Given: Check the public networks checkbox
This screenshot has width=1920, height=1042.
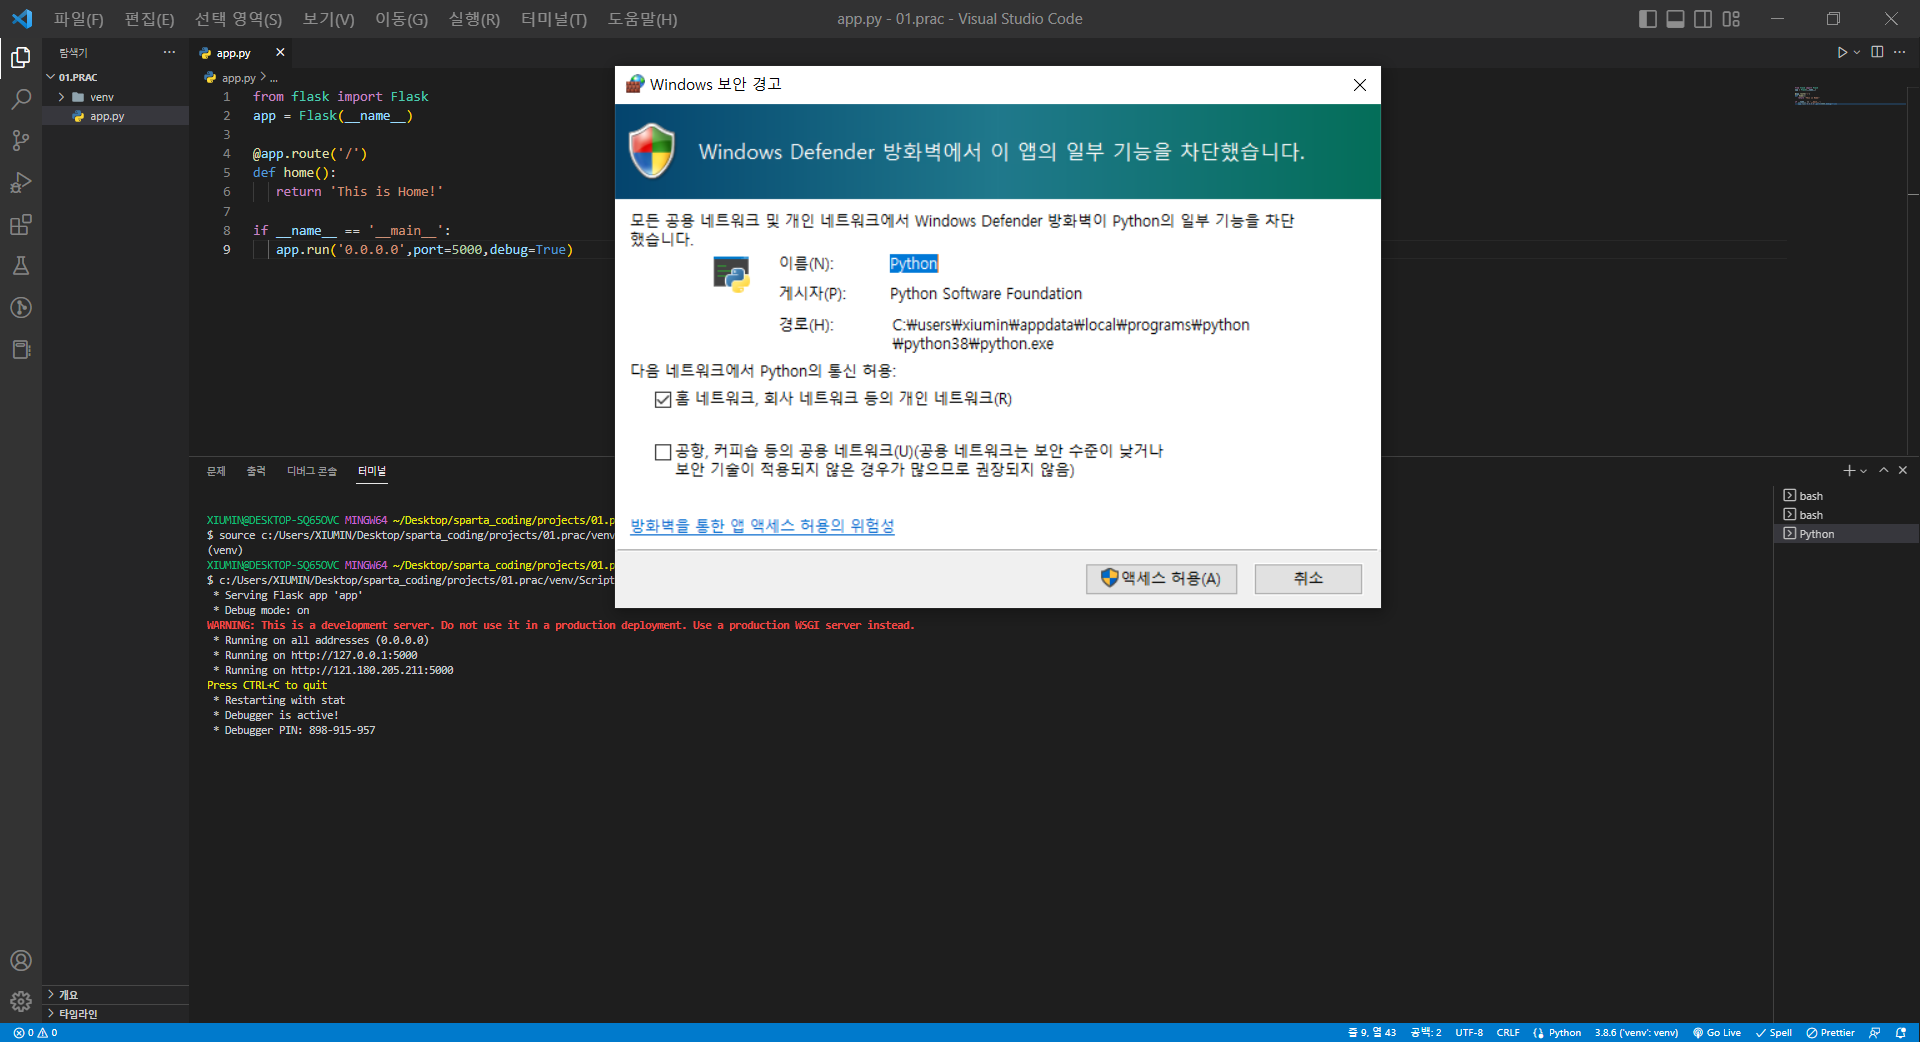Looking at the screenshot, I should point(662,452).
